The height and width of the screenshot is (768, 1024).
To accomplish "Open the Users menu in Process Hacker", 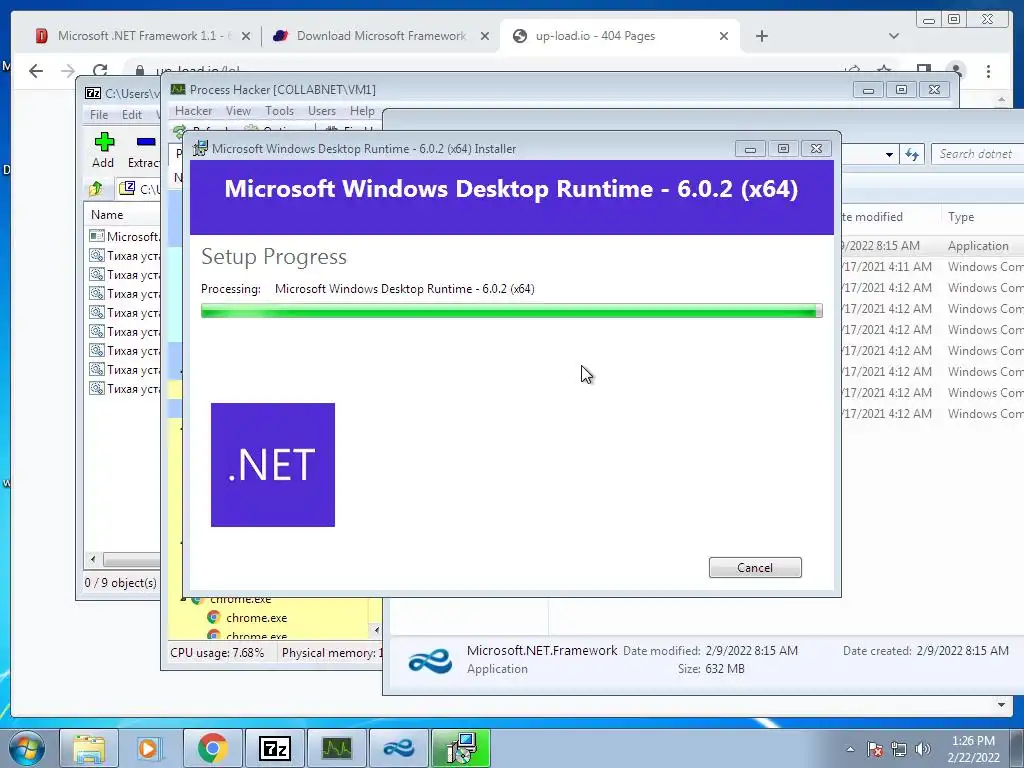I will point(322,111).
